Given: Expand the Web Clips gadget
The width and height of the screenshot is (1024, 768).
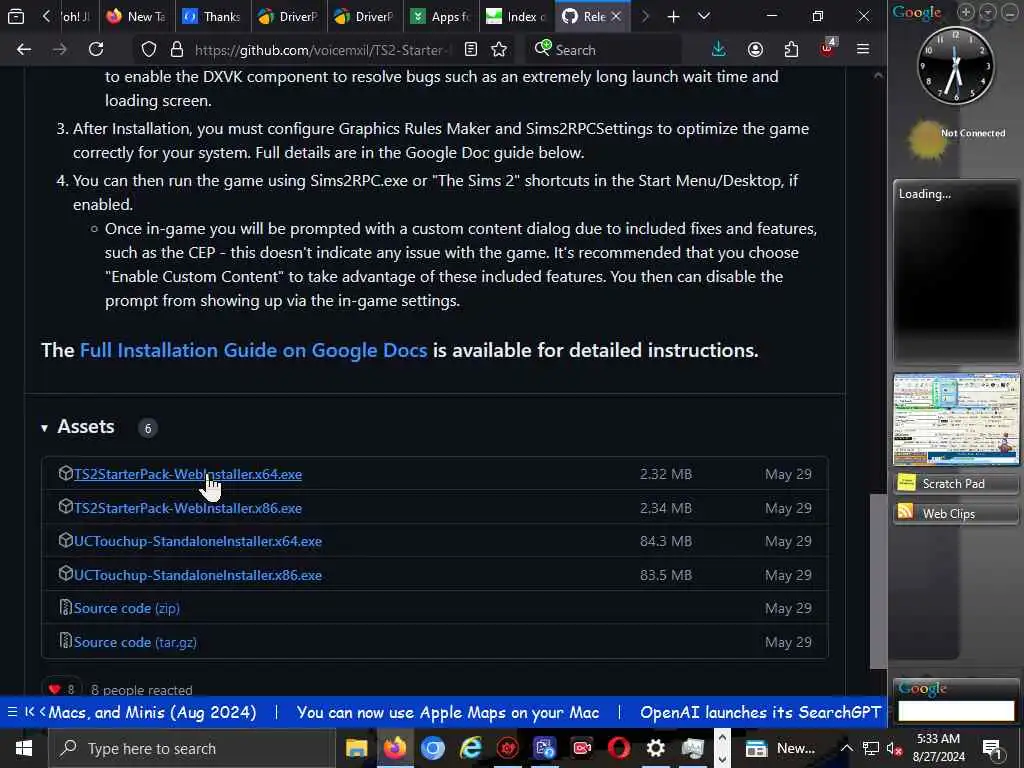Looking at the screenshot, I should point(956,513).
